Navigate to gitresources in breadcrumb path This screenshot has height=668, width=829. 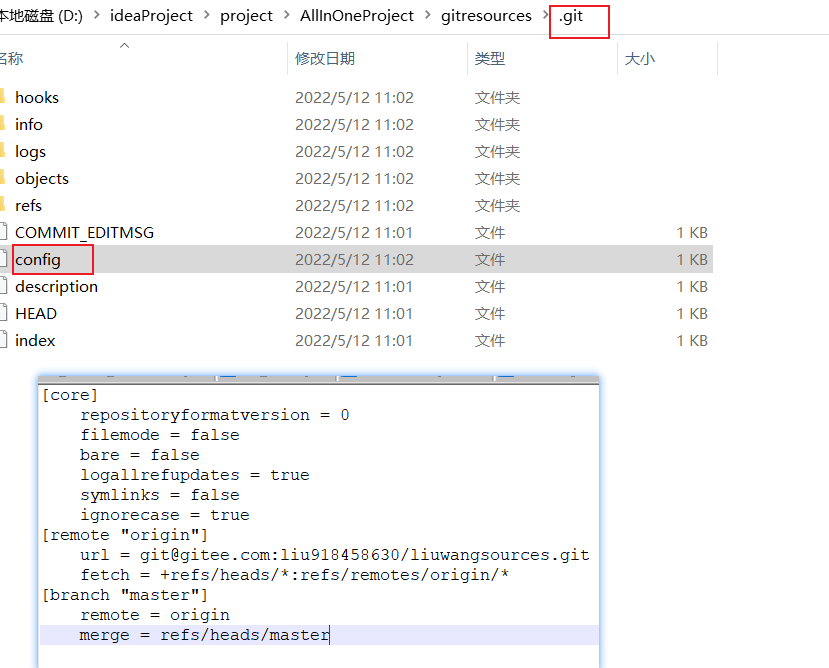486,16
